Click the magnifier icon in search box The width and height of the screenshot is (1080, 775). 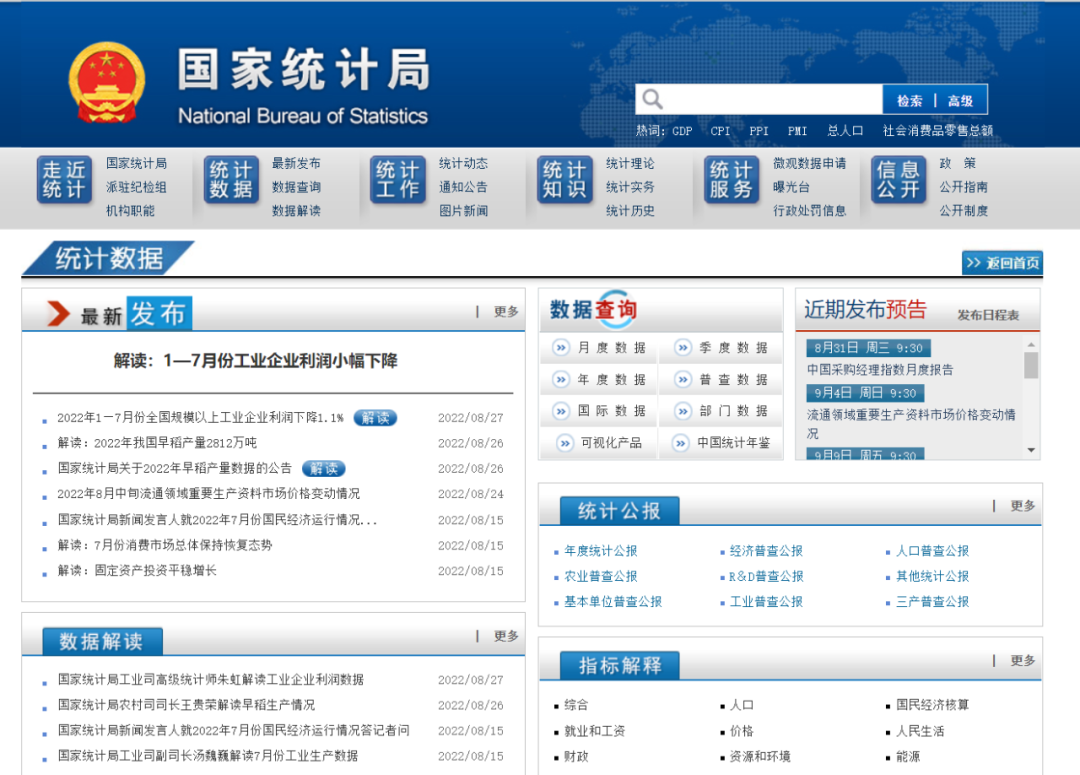pyautogui.click(x=652, y=100)
